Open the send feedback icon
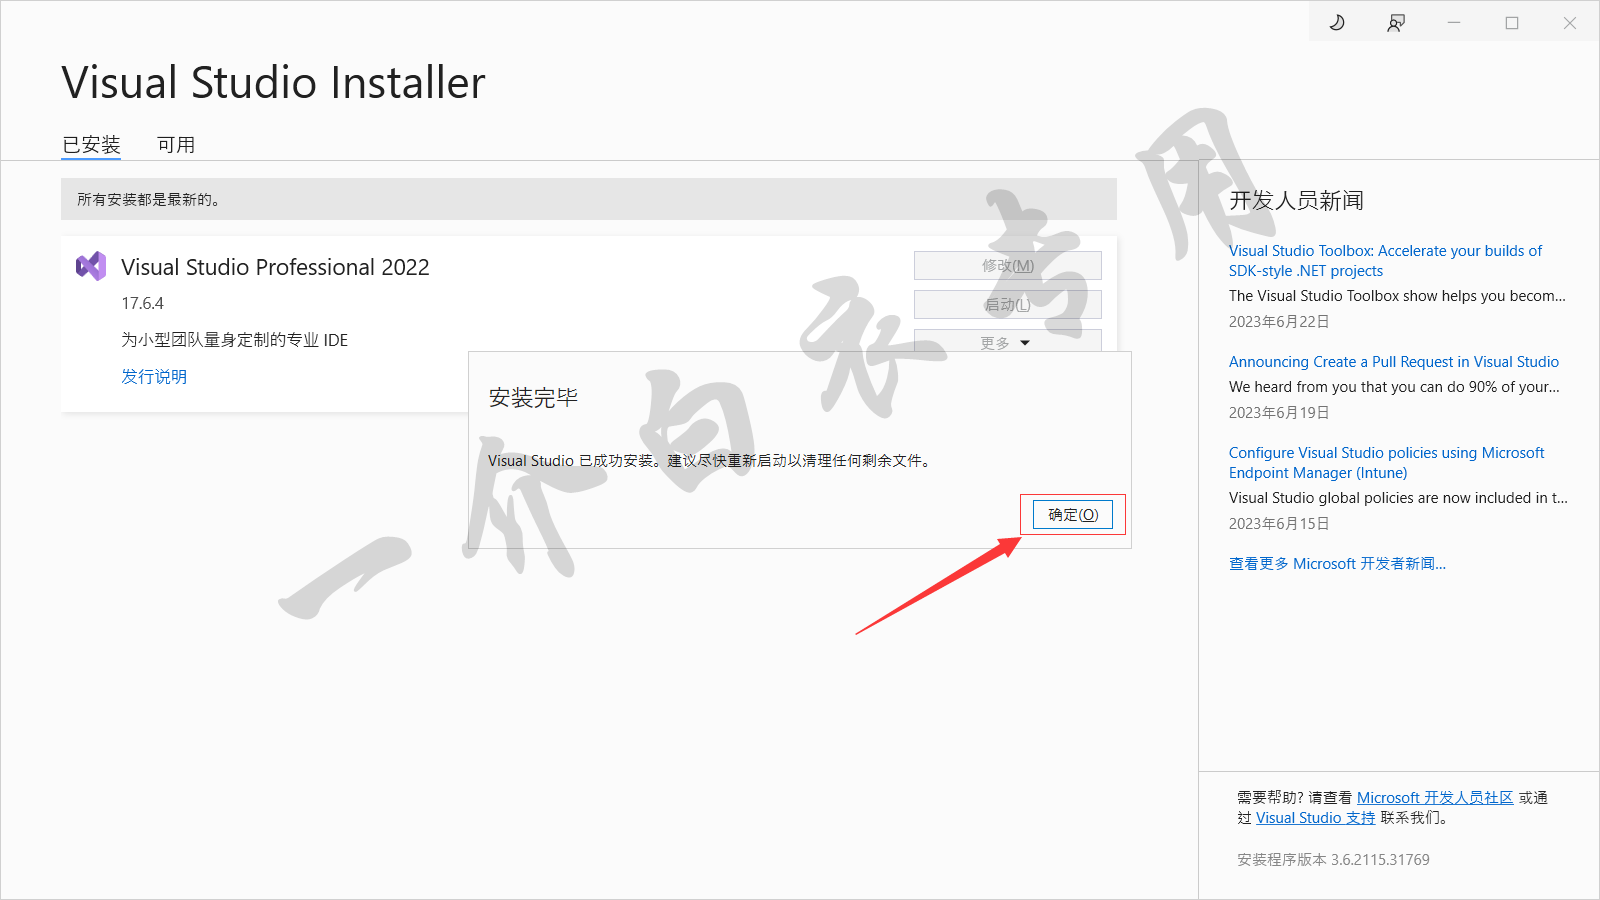Screen dimensions: 1600x900 click(1396, 22)
